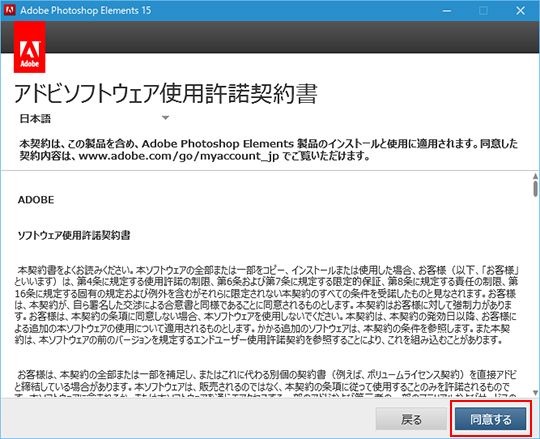
Task: Click the アドビソフトウェア使用許諾契約書 page heading
Action: coord(166,93)
